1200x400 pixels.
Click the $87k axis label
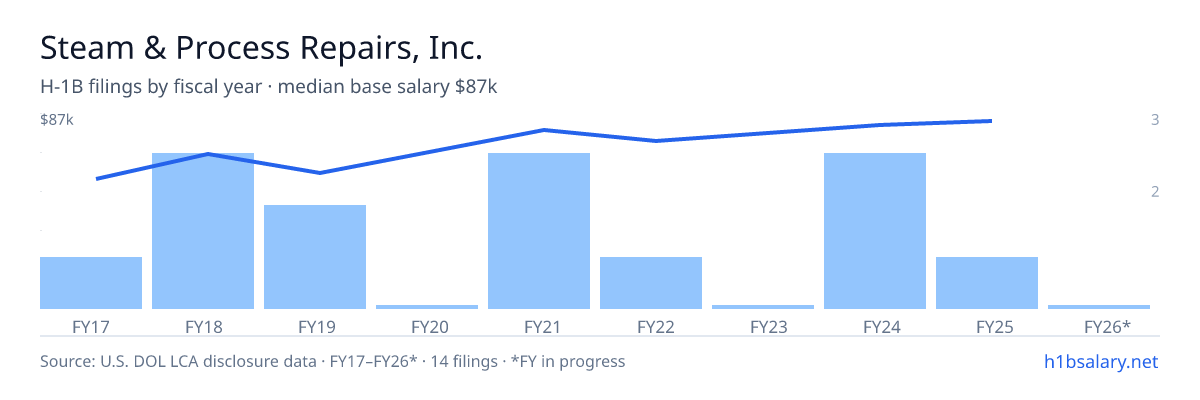[57, 120]
